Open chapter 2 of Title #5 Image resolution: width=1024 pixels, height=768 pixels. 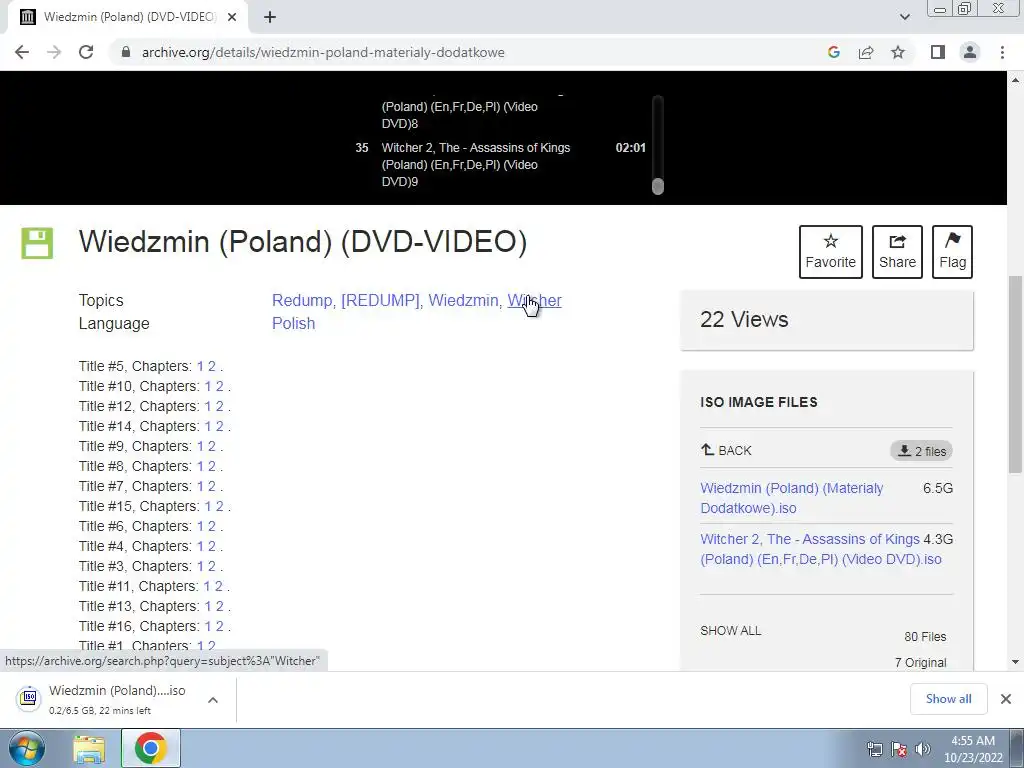pos(211,366)
